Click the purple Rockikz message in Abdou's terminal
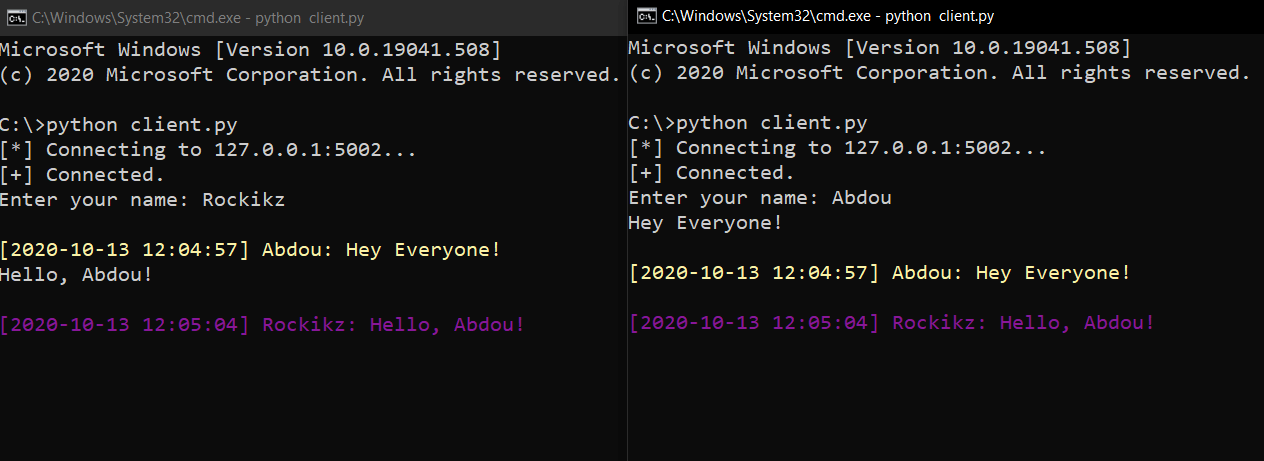1264x461 pixels. click(891, 323)
